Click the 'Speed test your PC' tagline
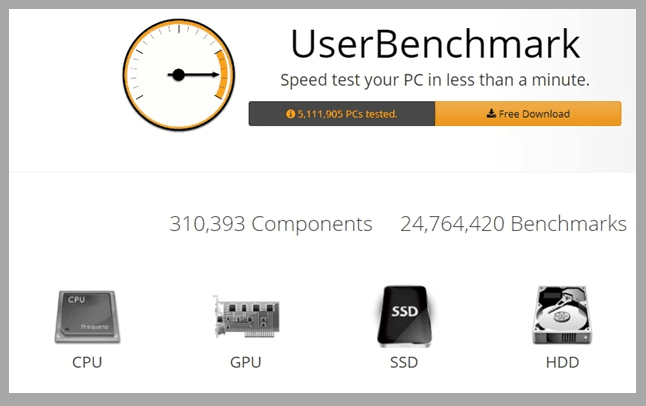 (434, 80)
